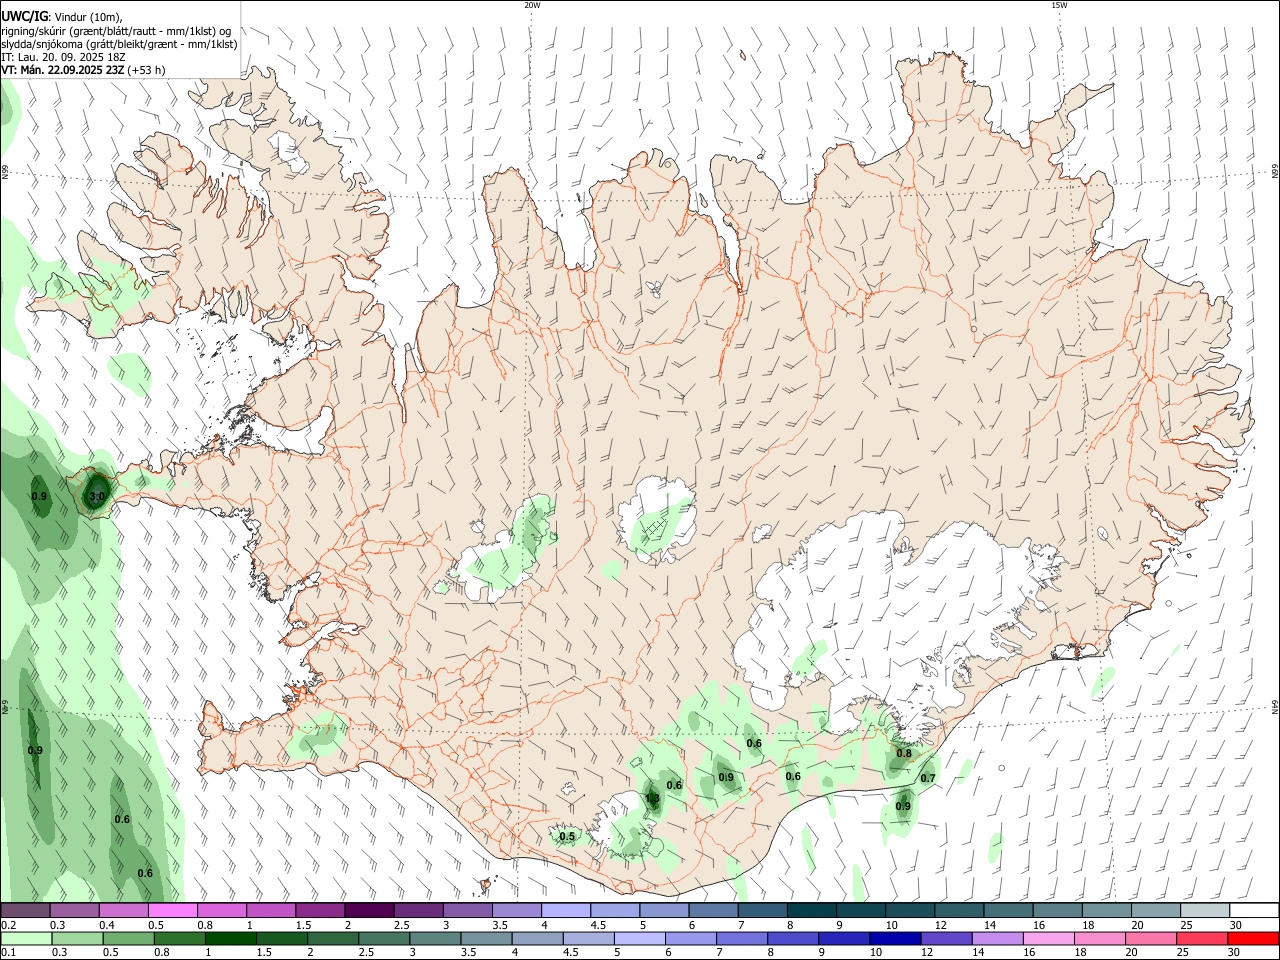Click the light grey snow swatch between 25 and 30

[x=1205, y=910]
